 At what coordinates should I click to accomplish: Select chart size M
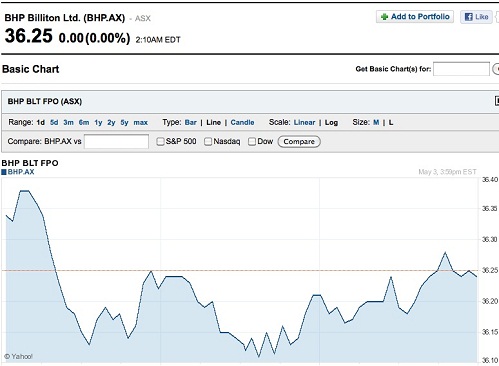376,122
